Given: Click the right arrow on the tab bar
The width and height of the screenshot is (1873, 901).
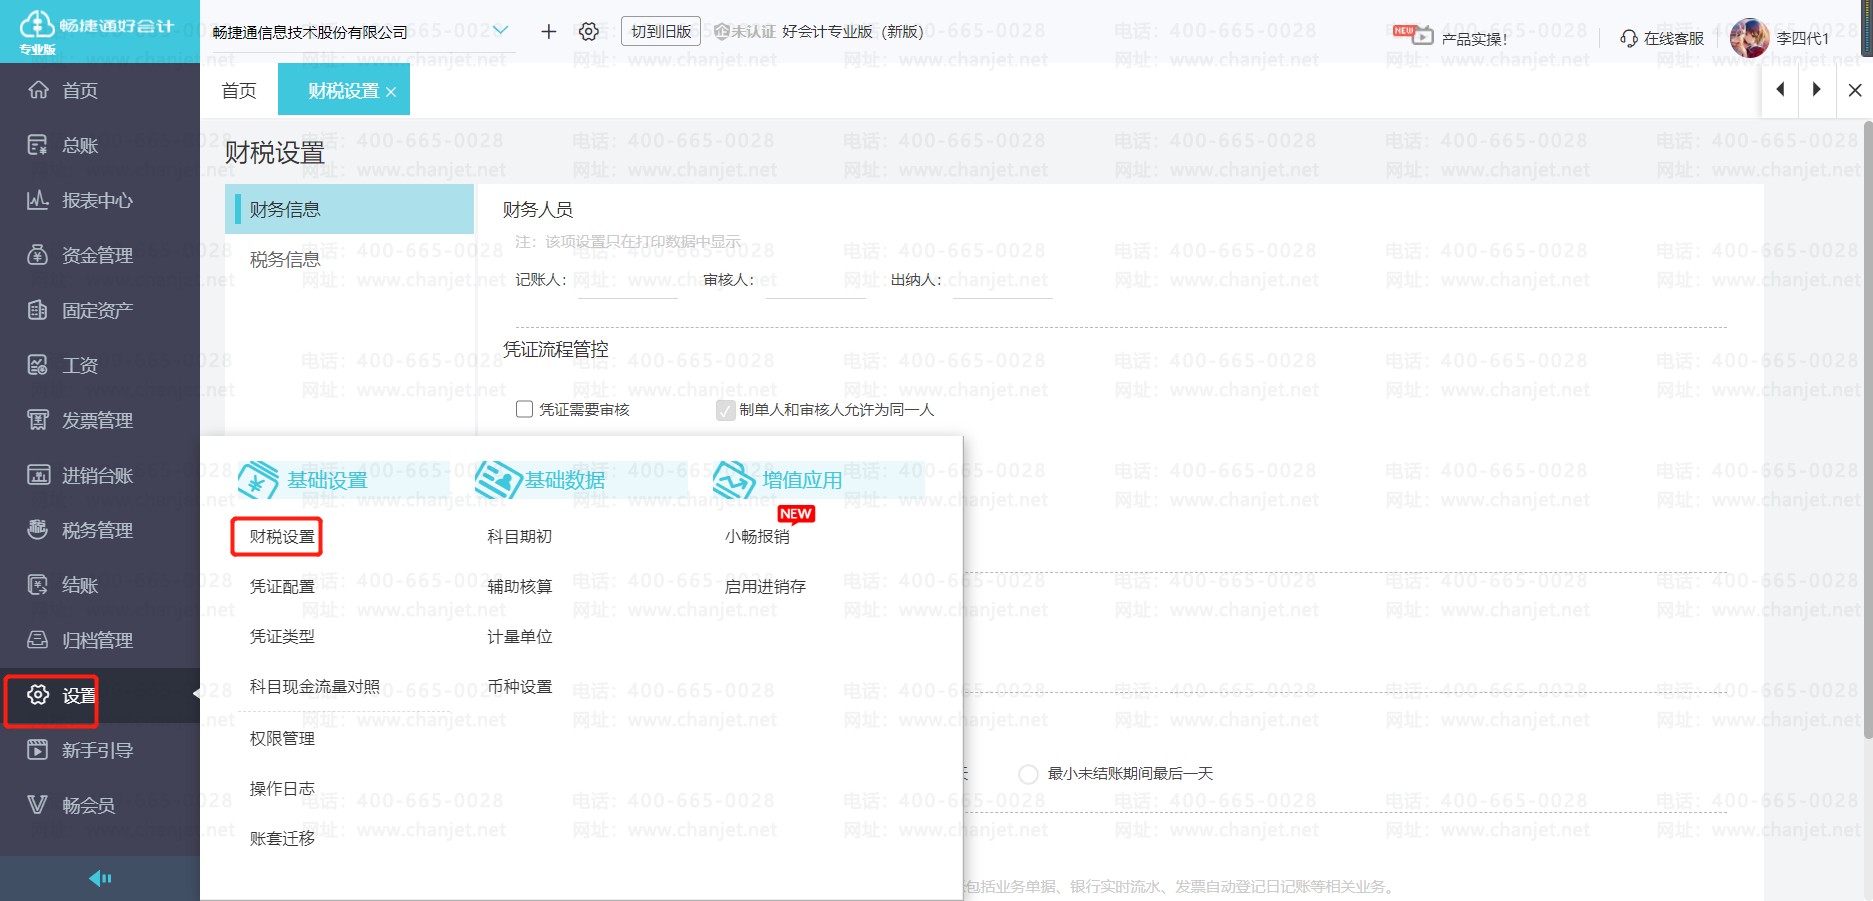Looking at the screenshot, I should click(x=1816, y=90).
